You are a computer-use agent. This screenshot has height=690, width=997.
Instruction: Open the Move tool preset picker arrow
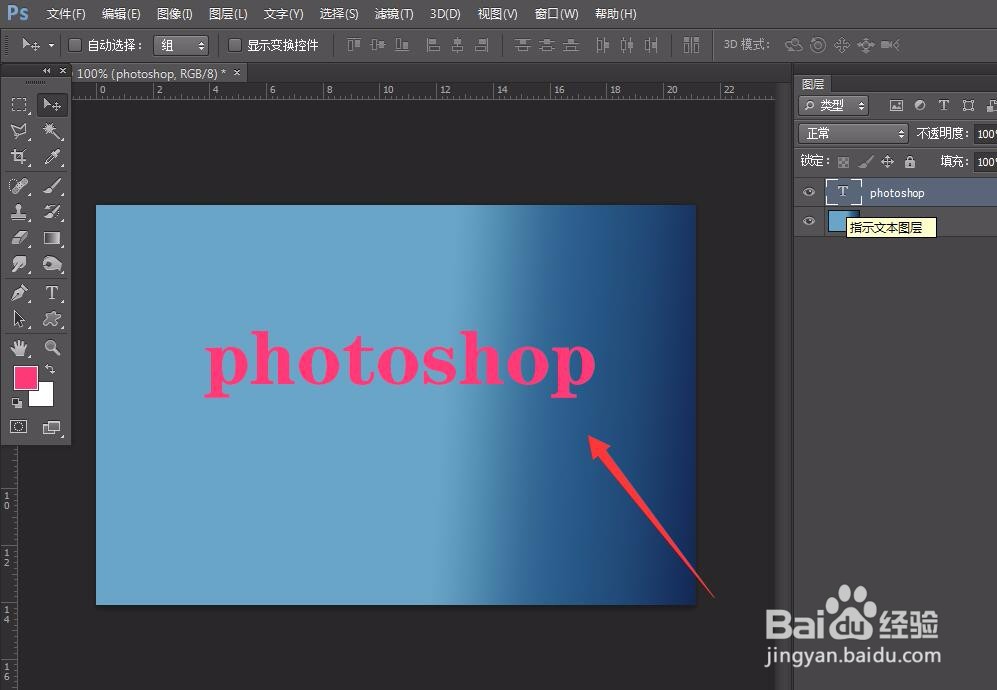click(x=52, y=45)
